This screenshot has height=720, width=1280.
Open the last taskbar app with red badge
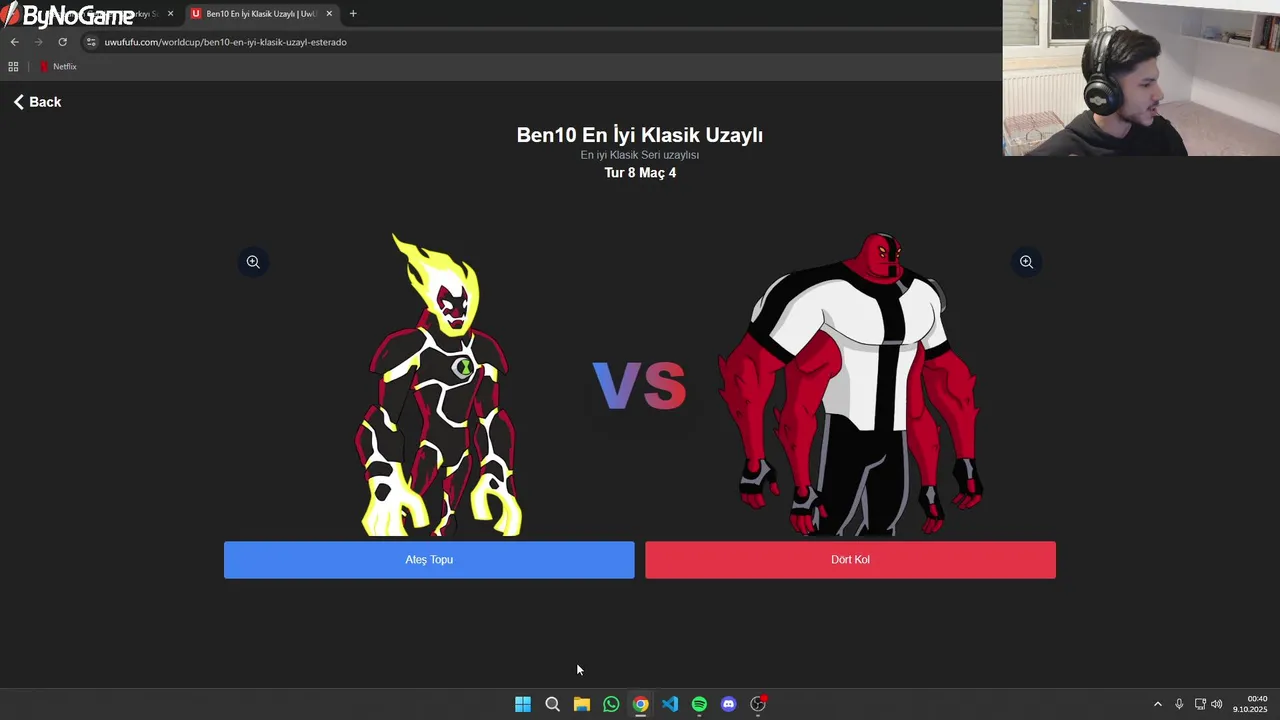point(758,704)
